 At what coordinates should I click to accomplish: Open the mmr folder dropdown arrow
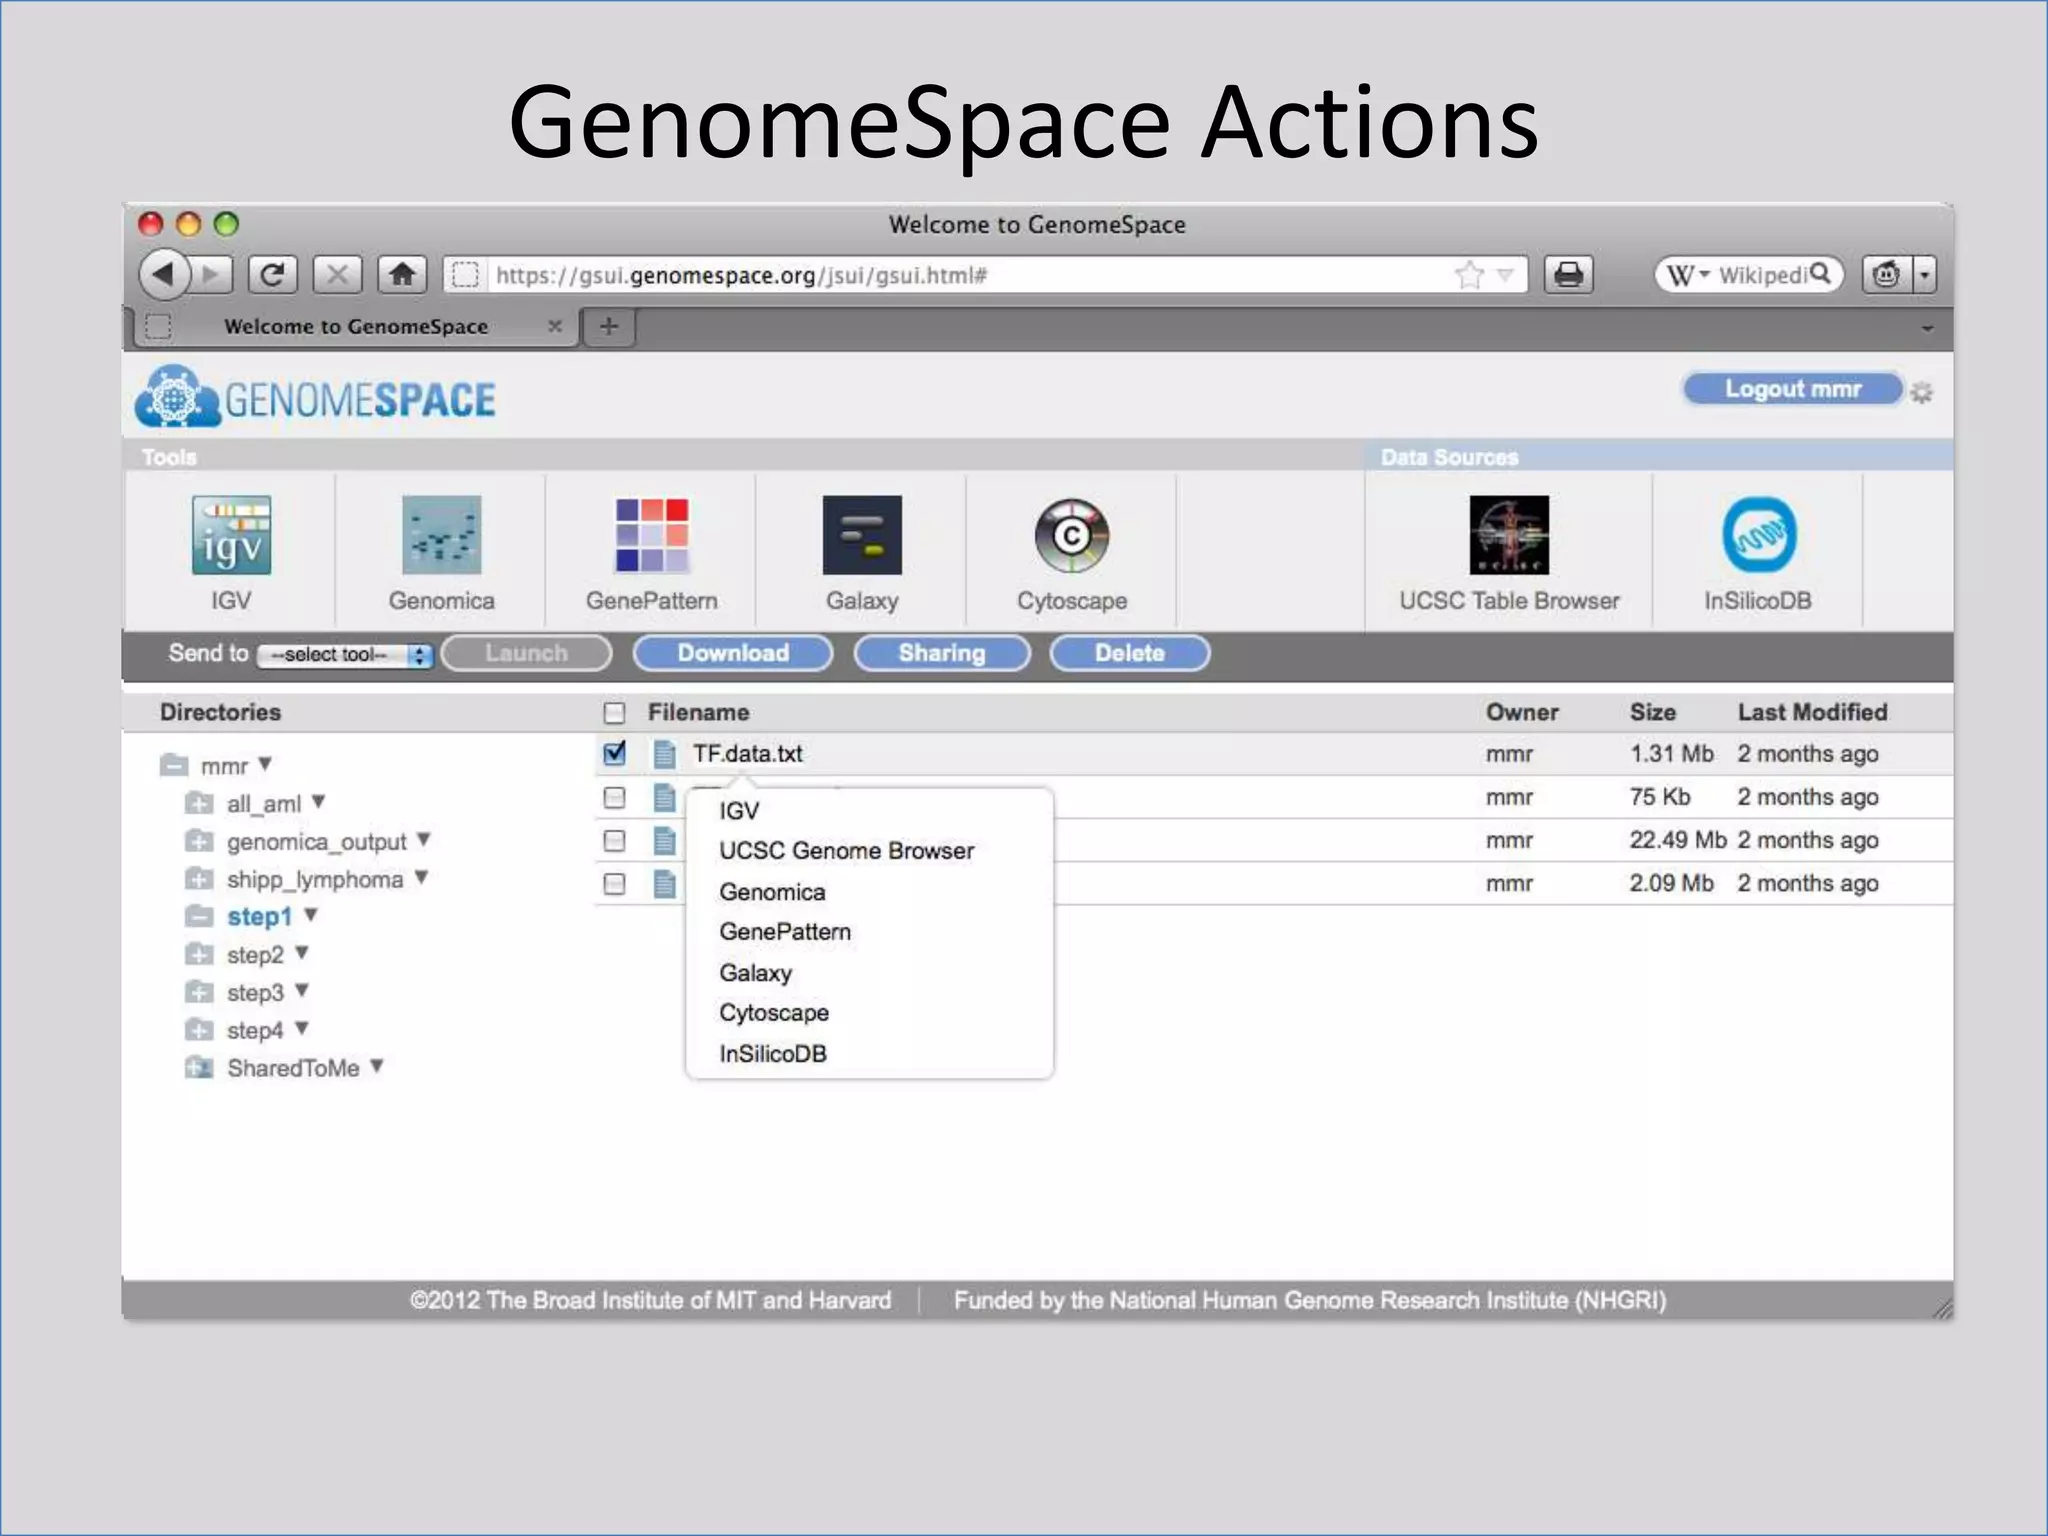[x=265, y=764]
